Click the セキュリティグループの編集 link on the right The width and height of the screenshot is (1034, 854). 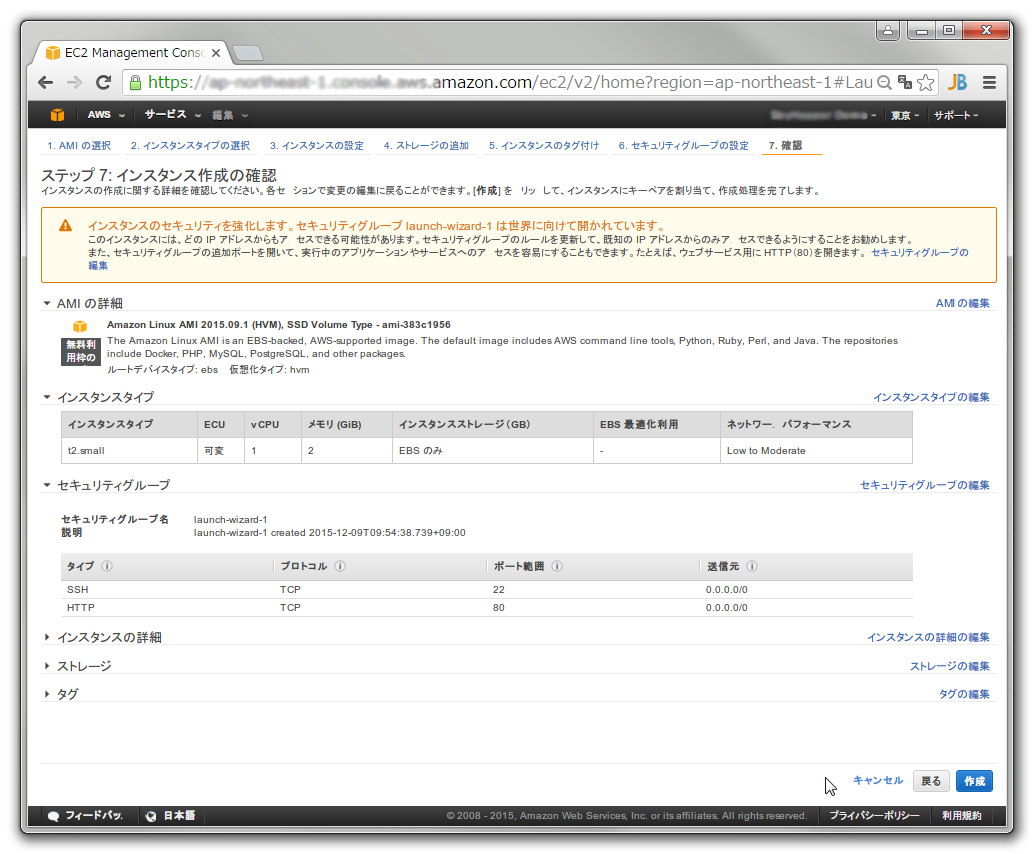pyautogui.click(x=925, y=485)
